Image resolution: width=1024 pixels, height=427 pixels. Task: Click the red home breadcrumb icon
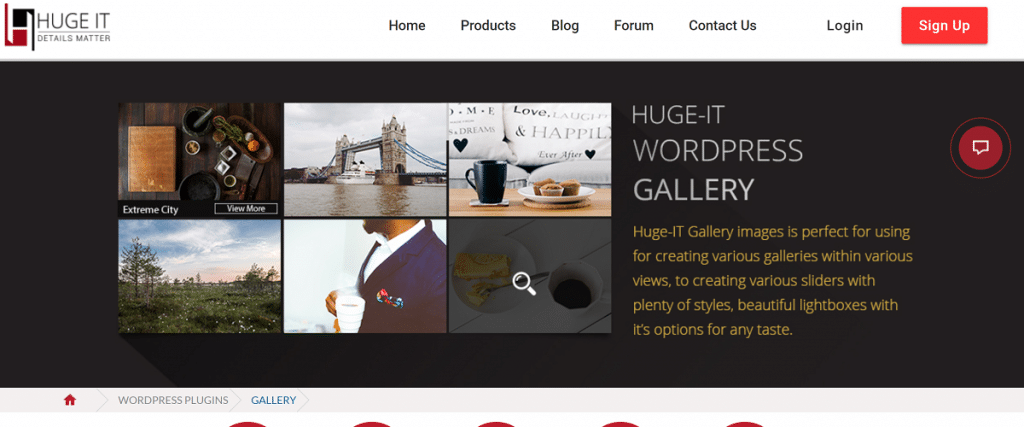point(70,400)
